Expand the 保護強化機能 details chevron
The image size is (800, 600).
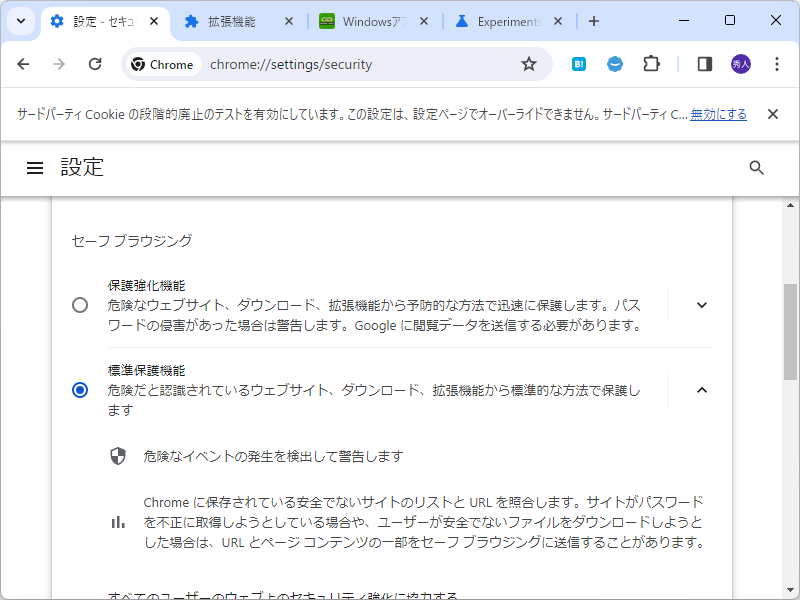coord(701,305)
